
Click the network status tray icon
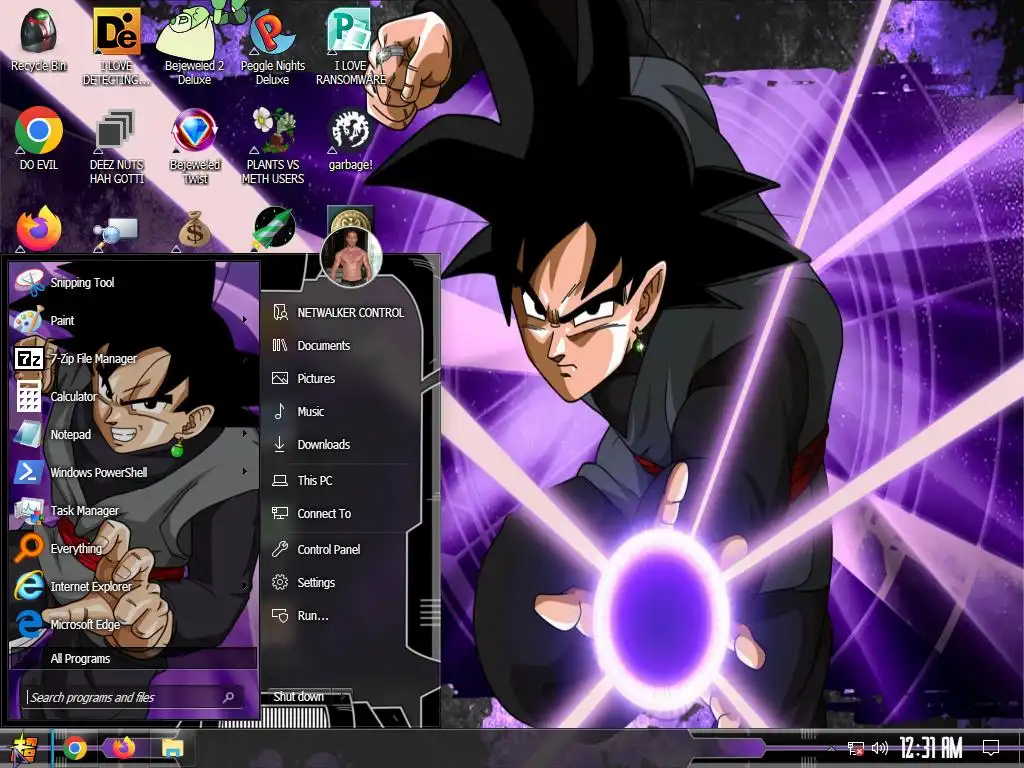pos(856,748)
